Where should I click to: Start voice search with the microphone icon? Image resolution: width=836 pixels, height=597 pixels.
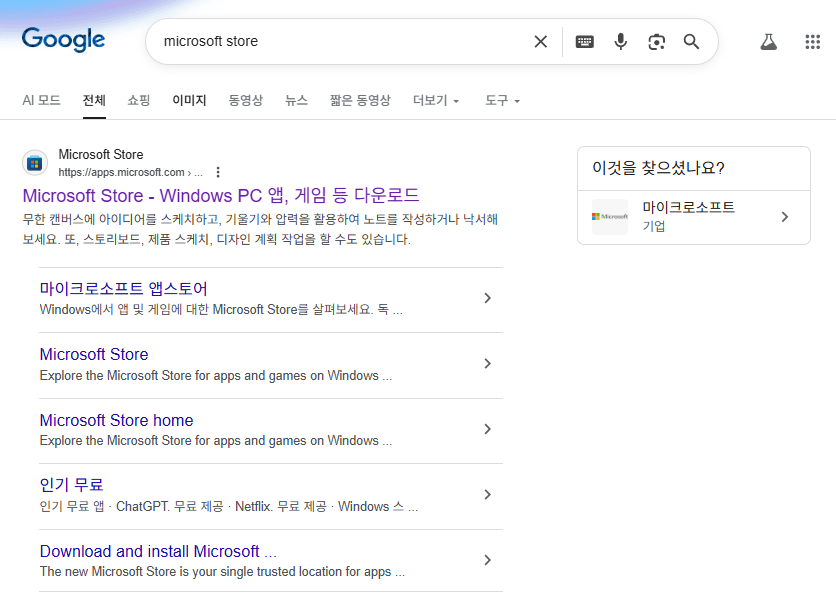[x=620, y=41]
